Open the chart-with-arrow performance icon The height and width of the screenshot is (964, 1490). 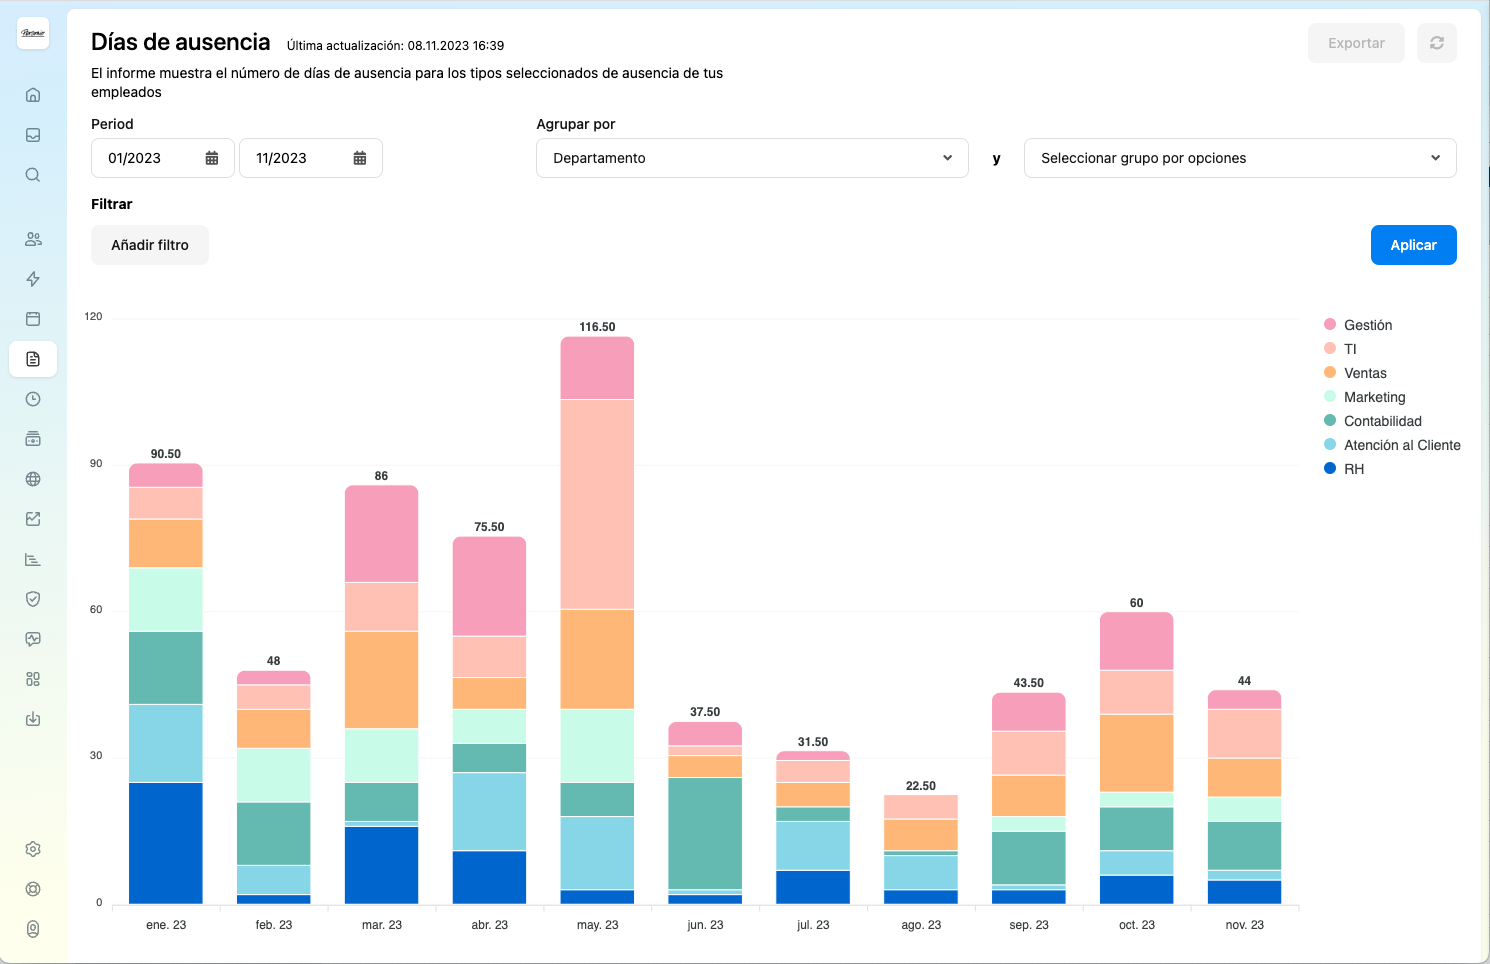(33, 519)
